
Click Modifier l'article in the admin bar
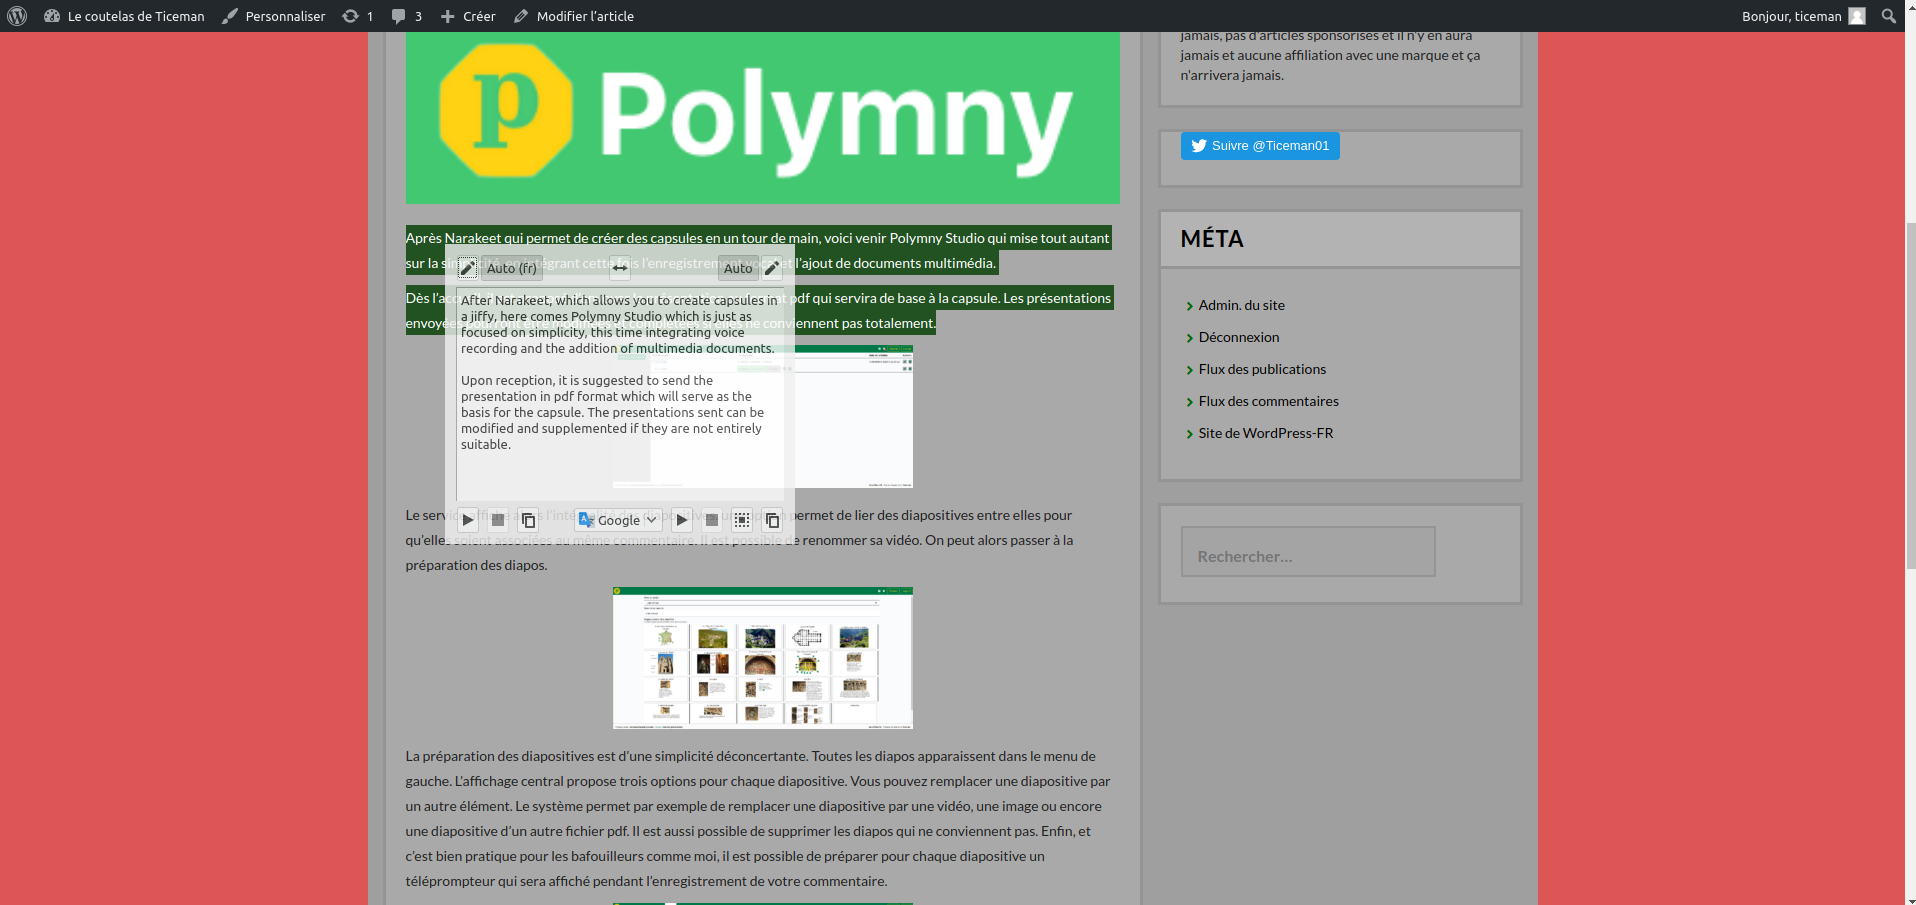(574, 16)
